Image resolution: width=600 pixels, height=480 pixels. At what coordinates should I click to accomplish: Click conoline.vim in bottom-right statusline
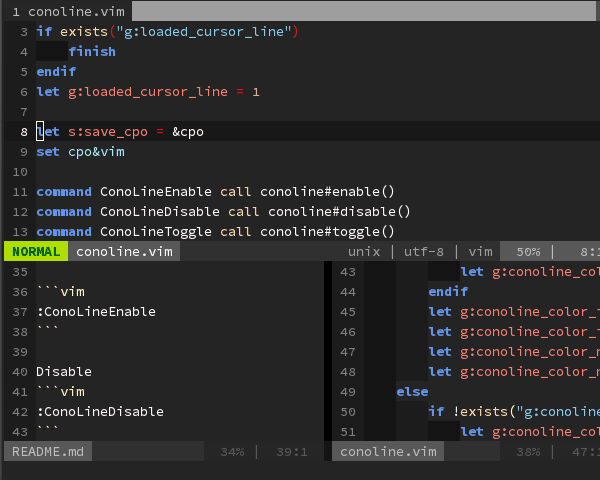tap(388, 452)
